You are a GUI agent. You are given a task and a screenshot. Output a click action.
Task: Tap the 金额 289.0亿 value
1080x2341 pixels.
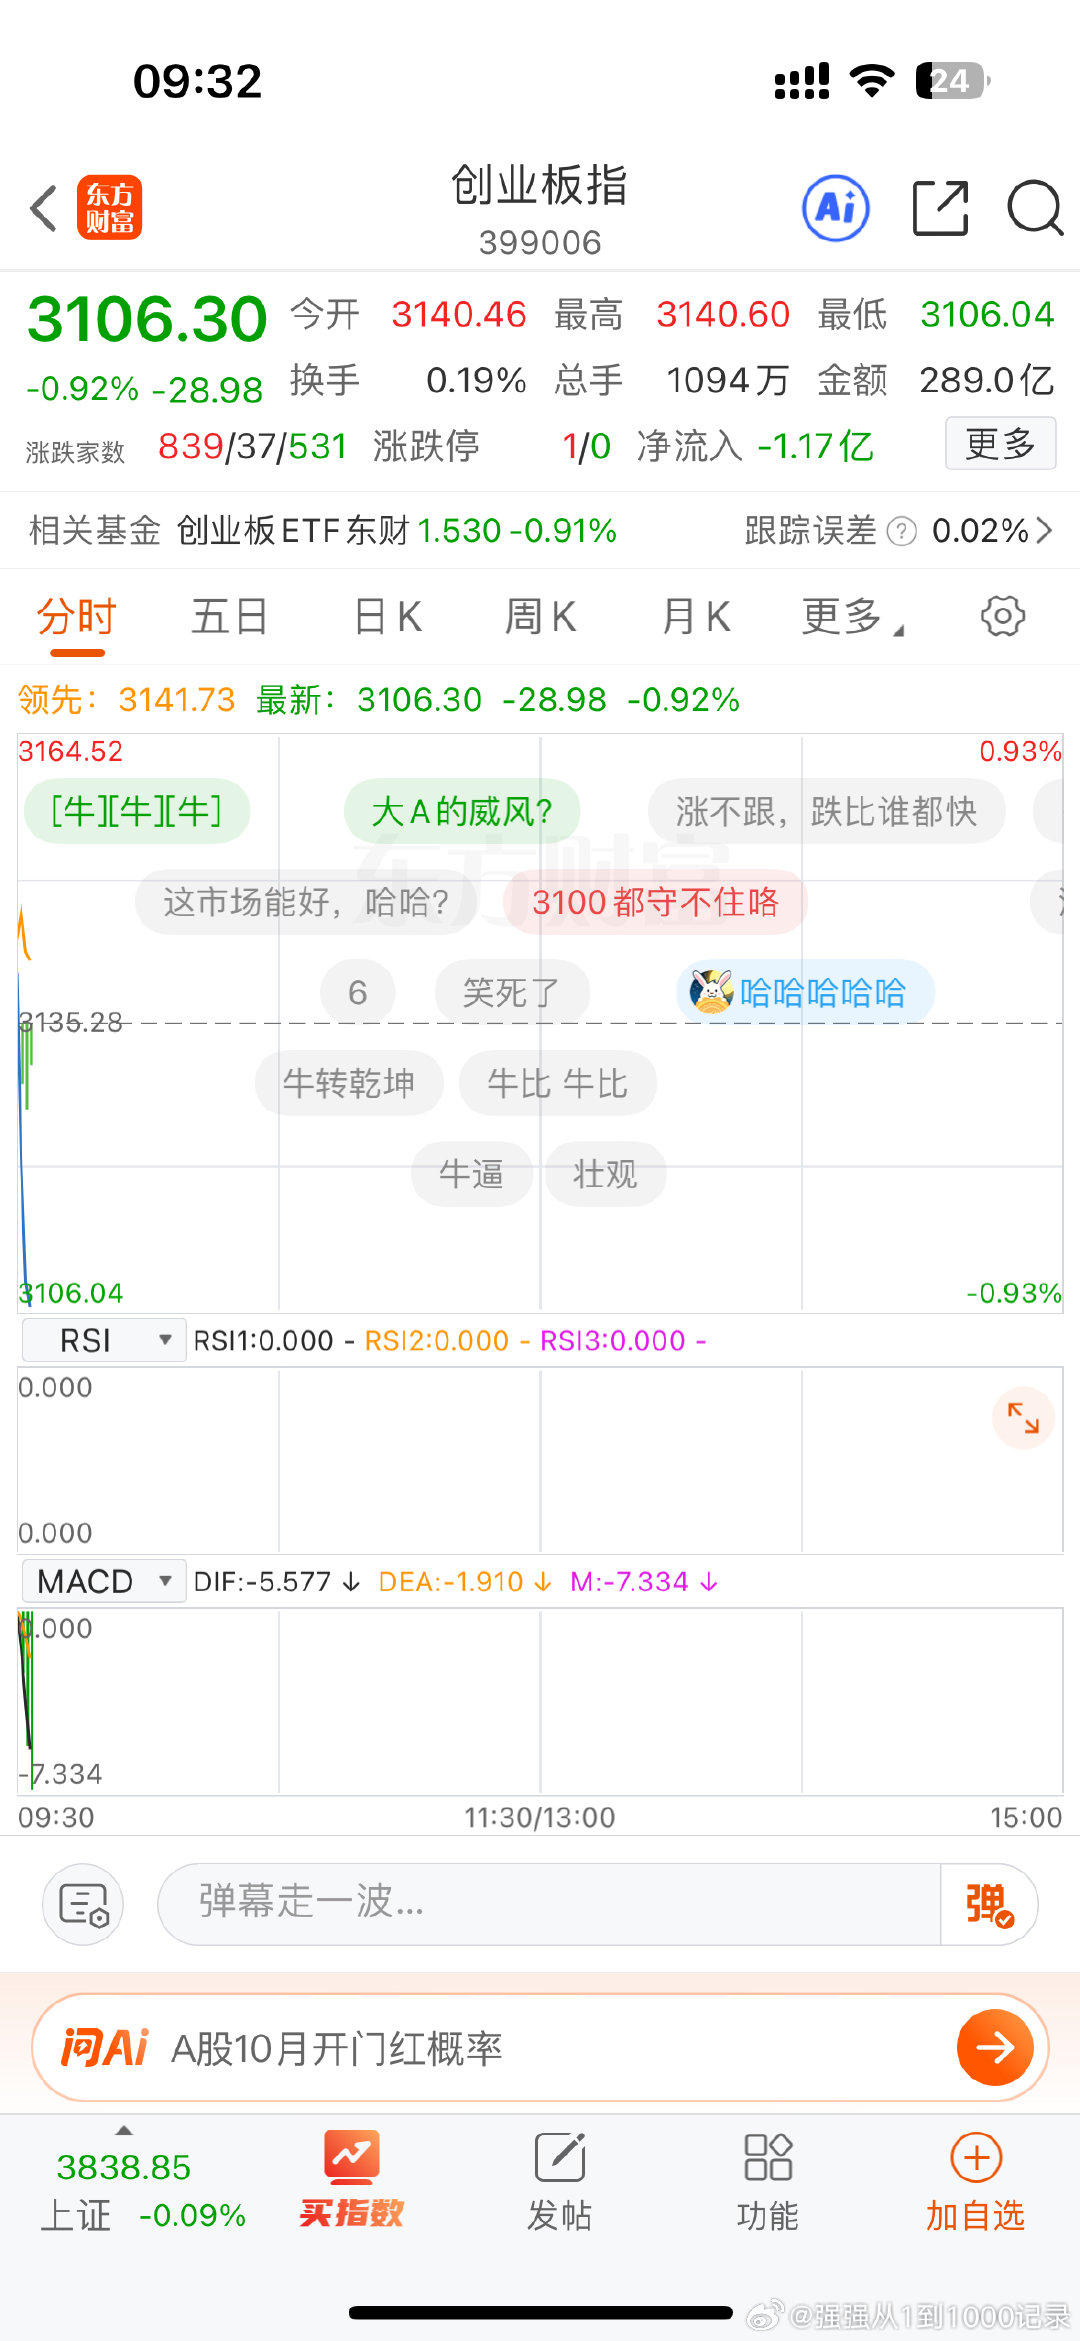(x=936, y=380)
